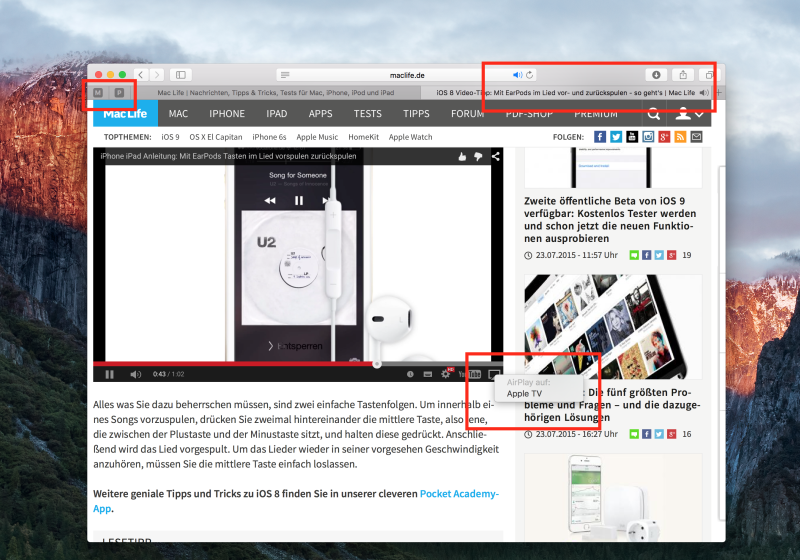Click the page's vertical scrollbar

[x=721, y=342]
